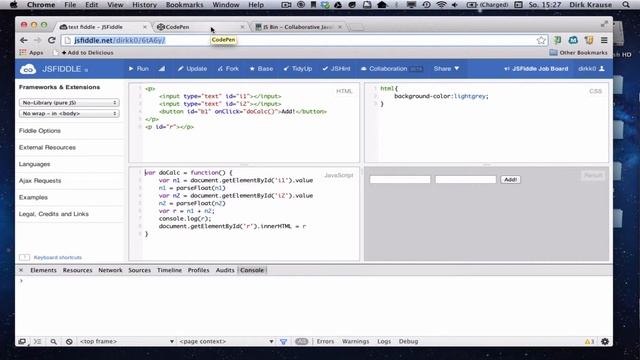Open Spotlight search in the menu bar

pyautogui.click(x=626, y=5)
